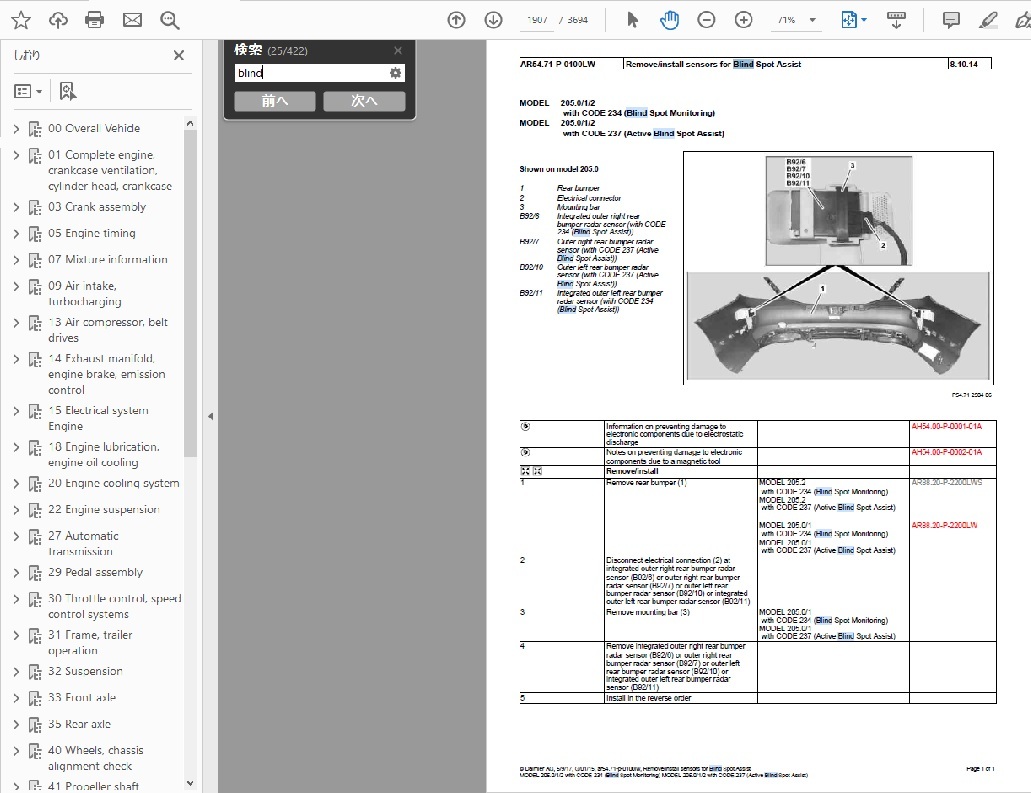Click the next result button 次へ
This screenshot has width=1031, height=793.
pyautogui.click(x=364, y=101)
